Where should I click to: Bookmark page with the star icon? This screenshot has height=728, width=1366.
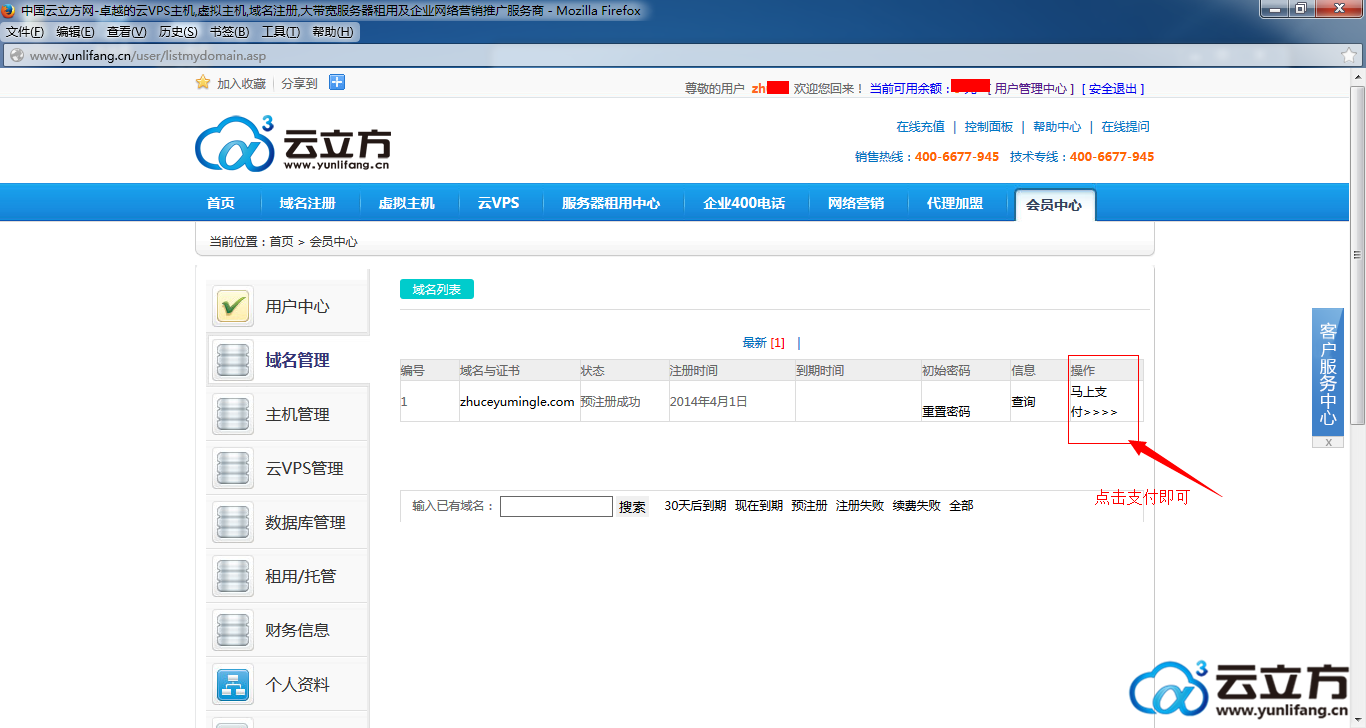click(1349, 56)
